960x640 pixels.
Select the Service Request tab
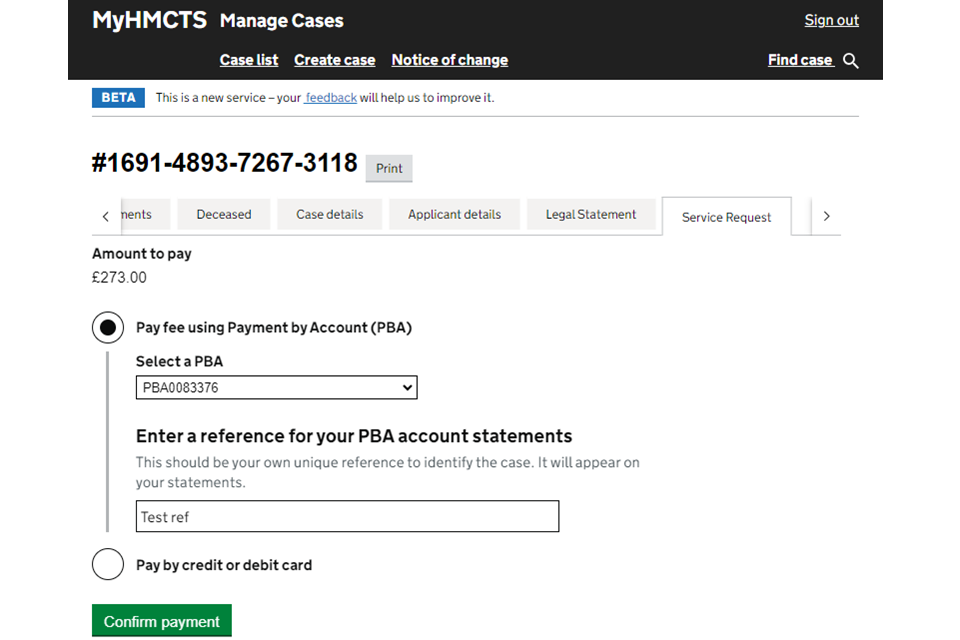click(726, 217)
